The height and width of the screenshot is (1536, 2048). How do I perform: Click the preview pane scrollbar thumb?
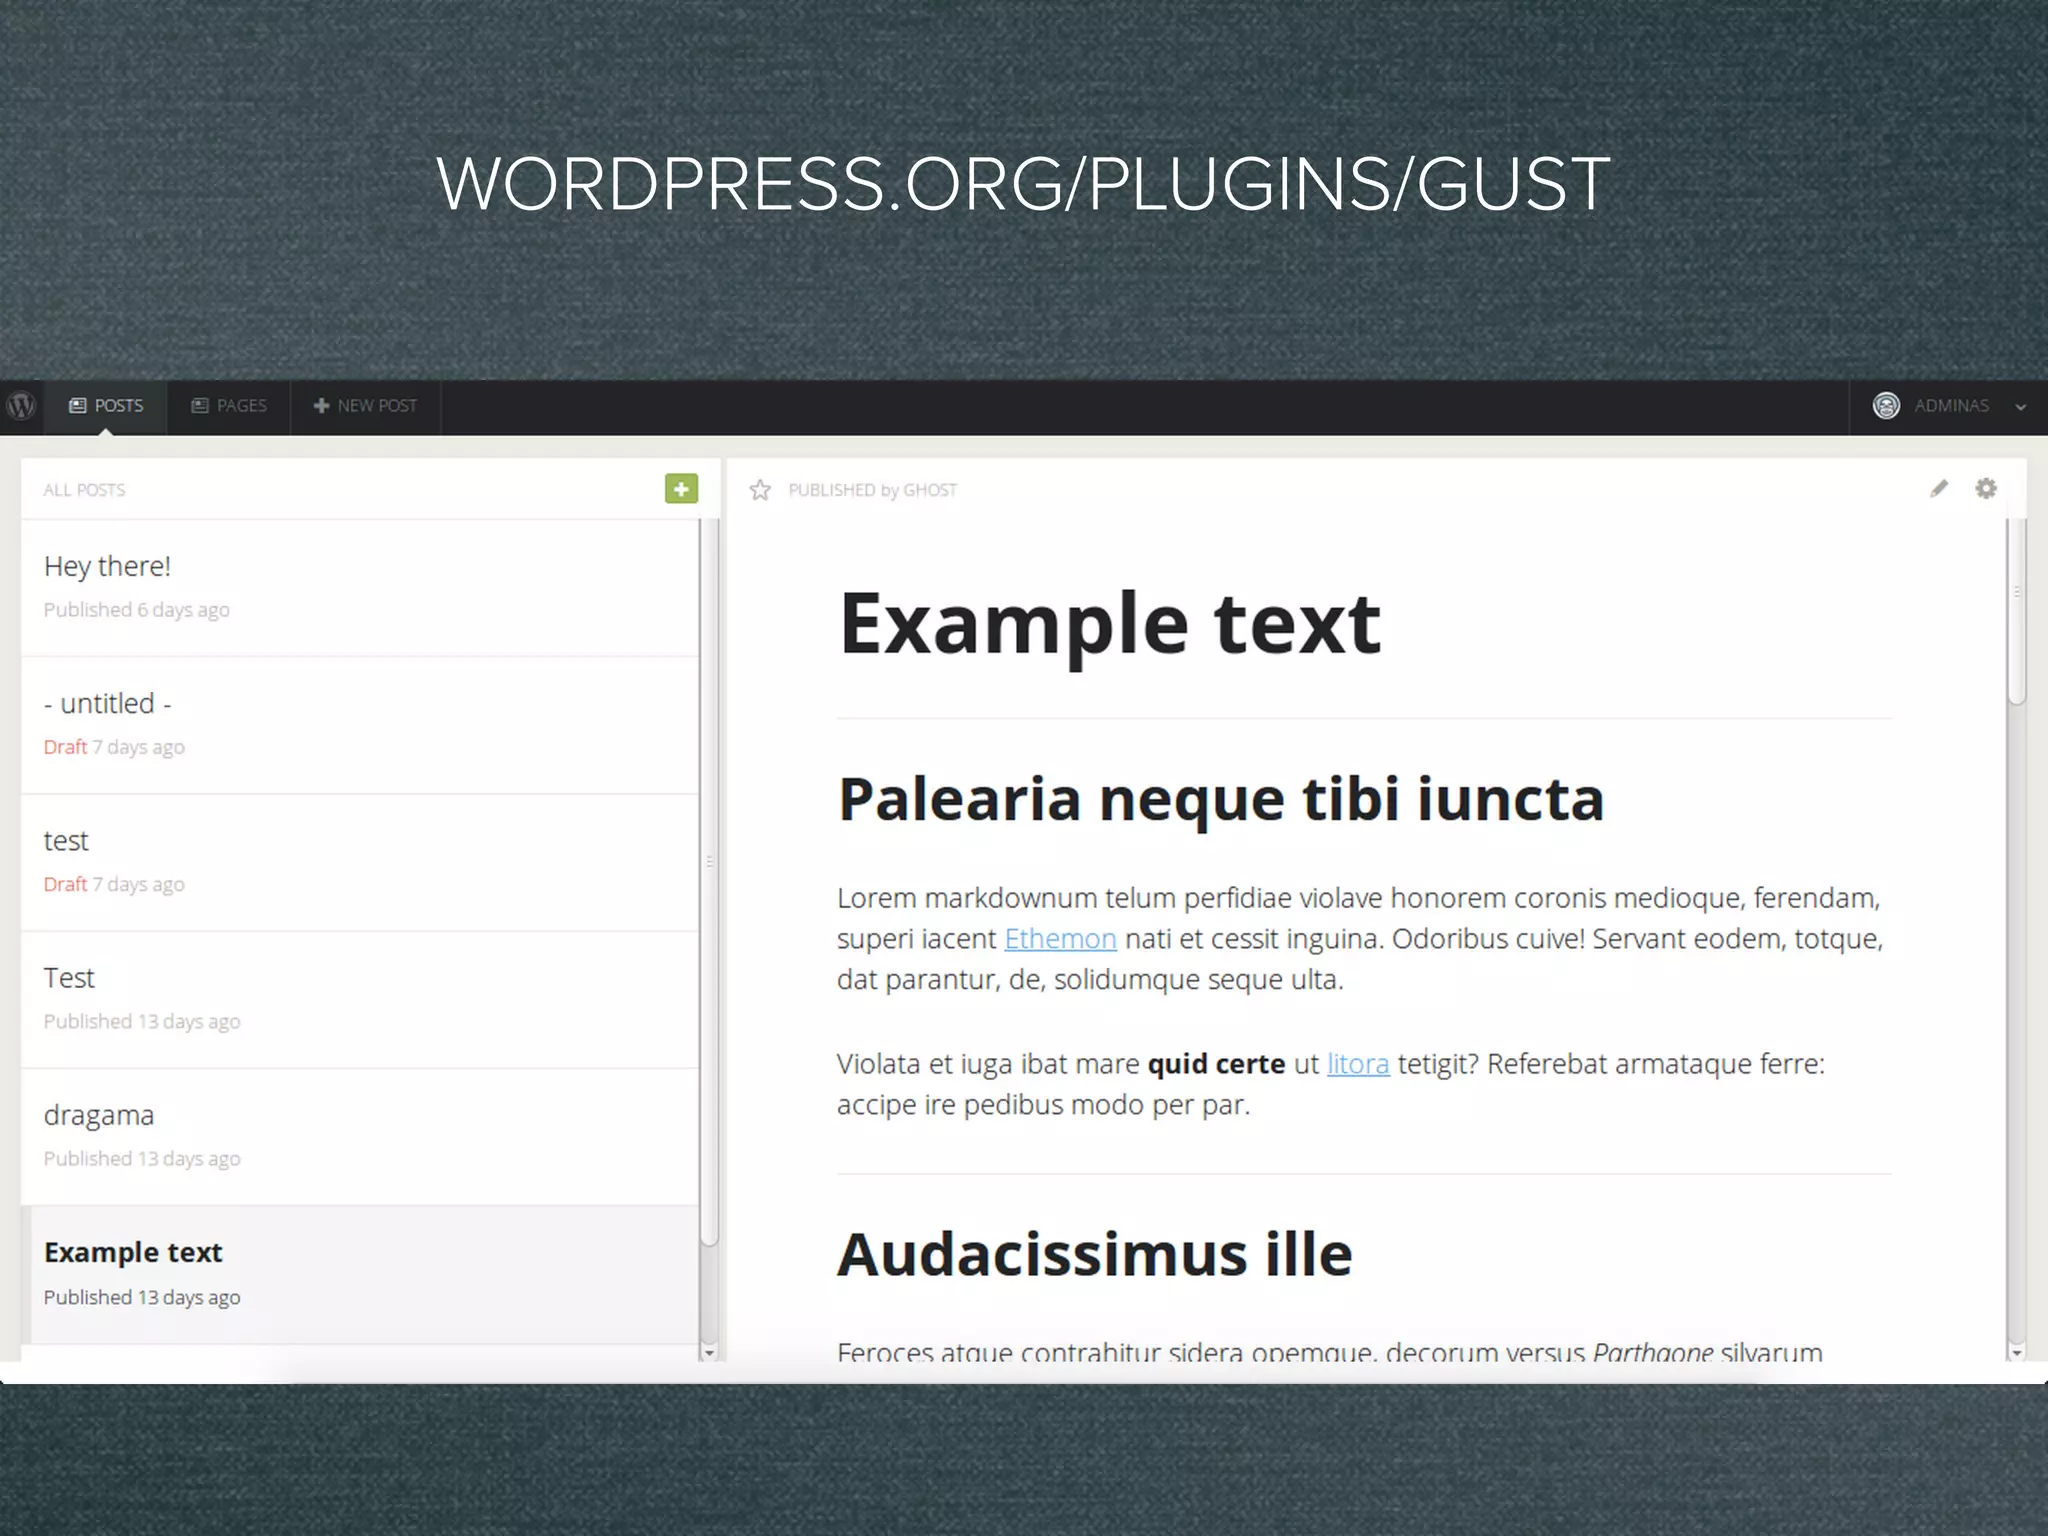pos(2017,612)
